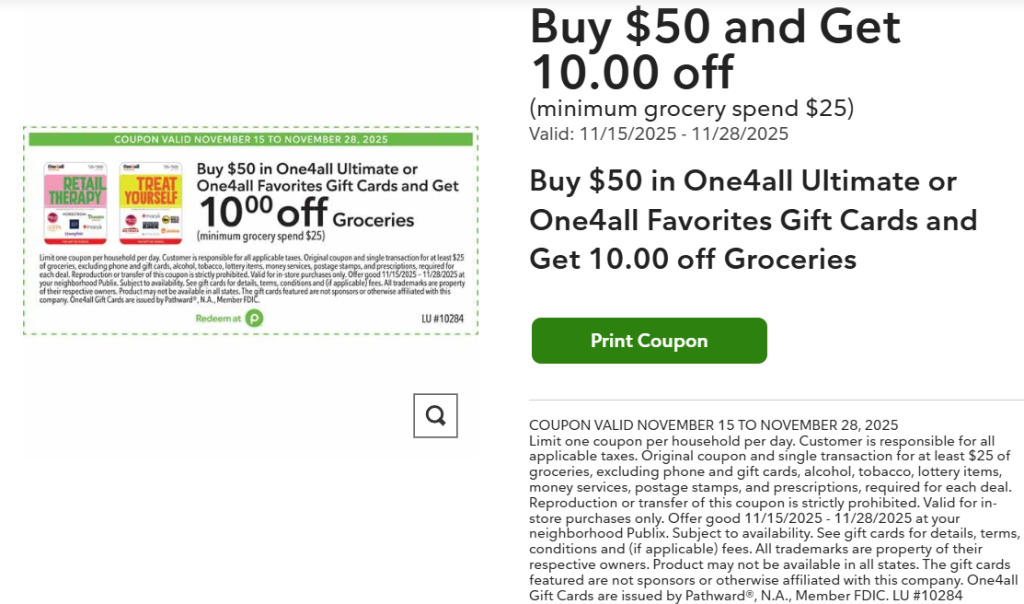Screen dimensions: 1024x604
Task: Click the 'Buy $50 and Get 10.00 off' heading
Action: pyautogui.click(x=715, y=48)
